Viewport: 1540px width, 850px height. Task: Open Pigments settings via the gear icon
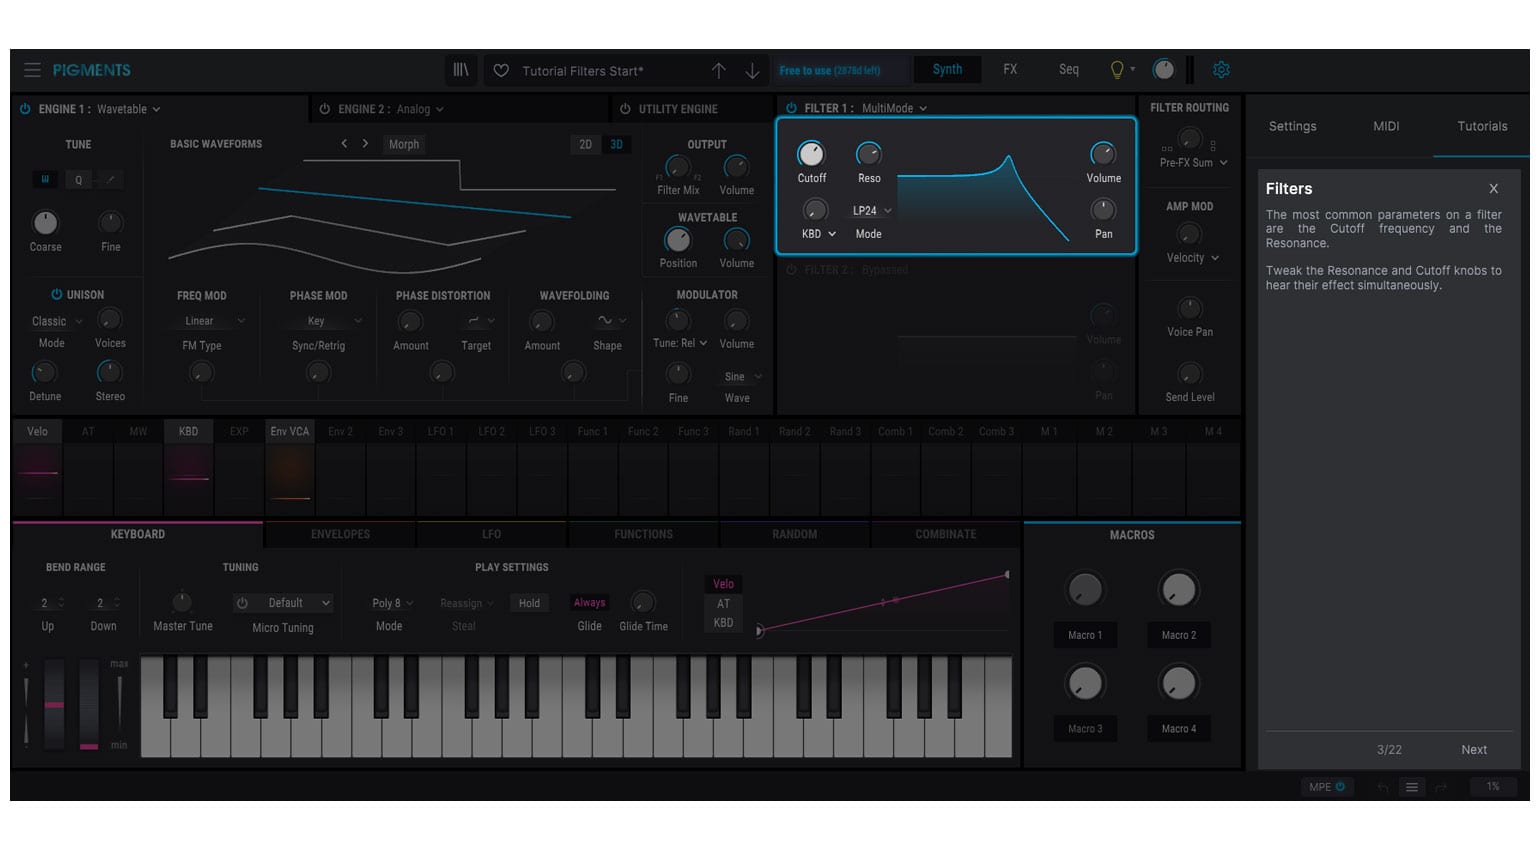(x=1221, y=70)
